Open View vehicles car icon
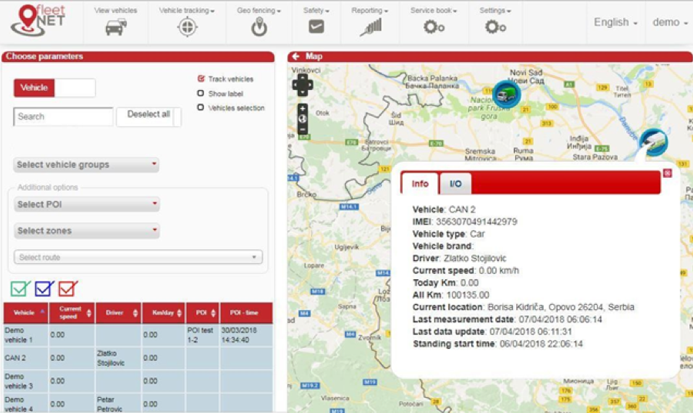Viewport: 693px width, 413px height. [116, 27]
